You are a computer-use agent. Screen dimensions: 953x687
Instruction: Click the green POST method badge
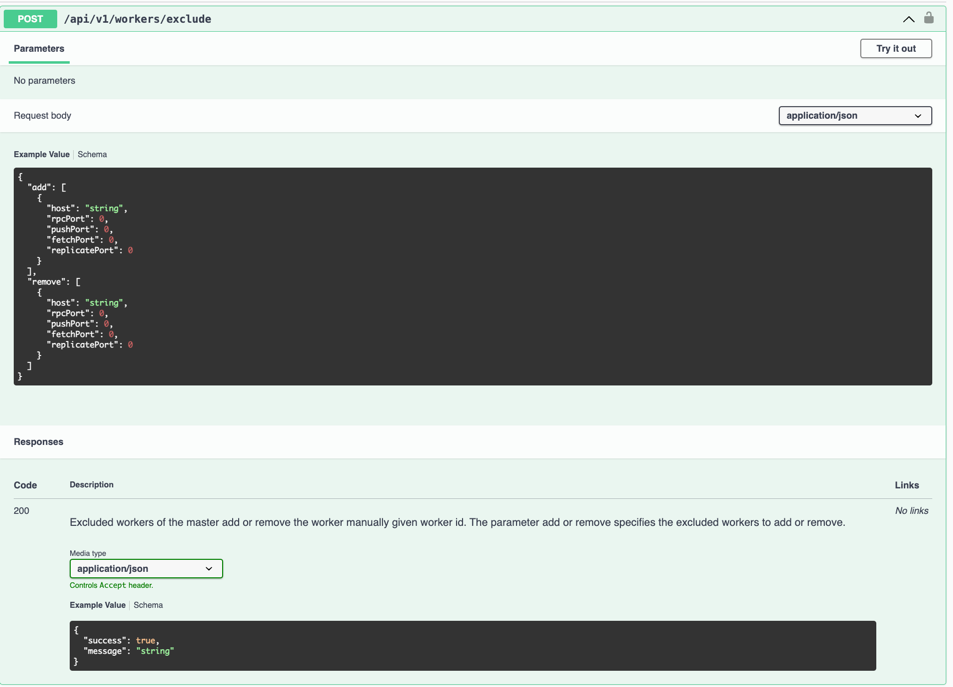(x=30, y=19)
